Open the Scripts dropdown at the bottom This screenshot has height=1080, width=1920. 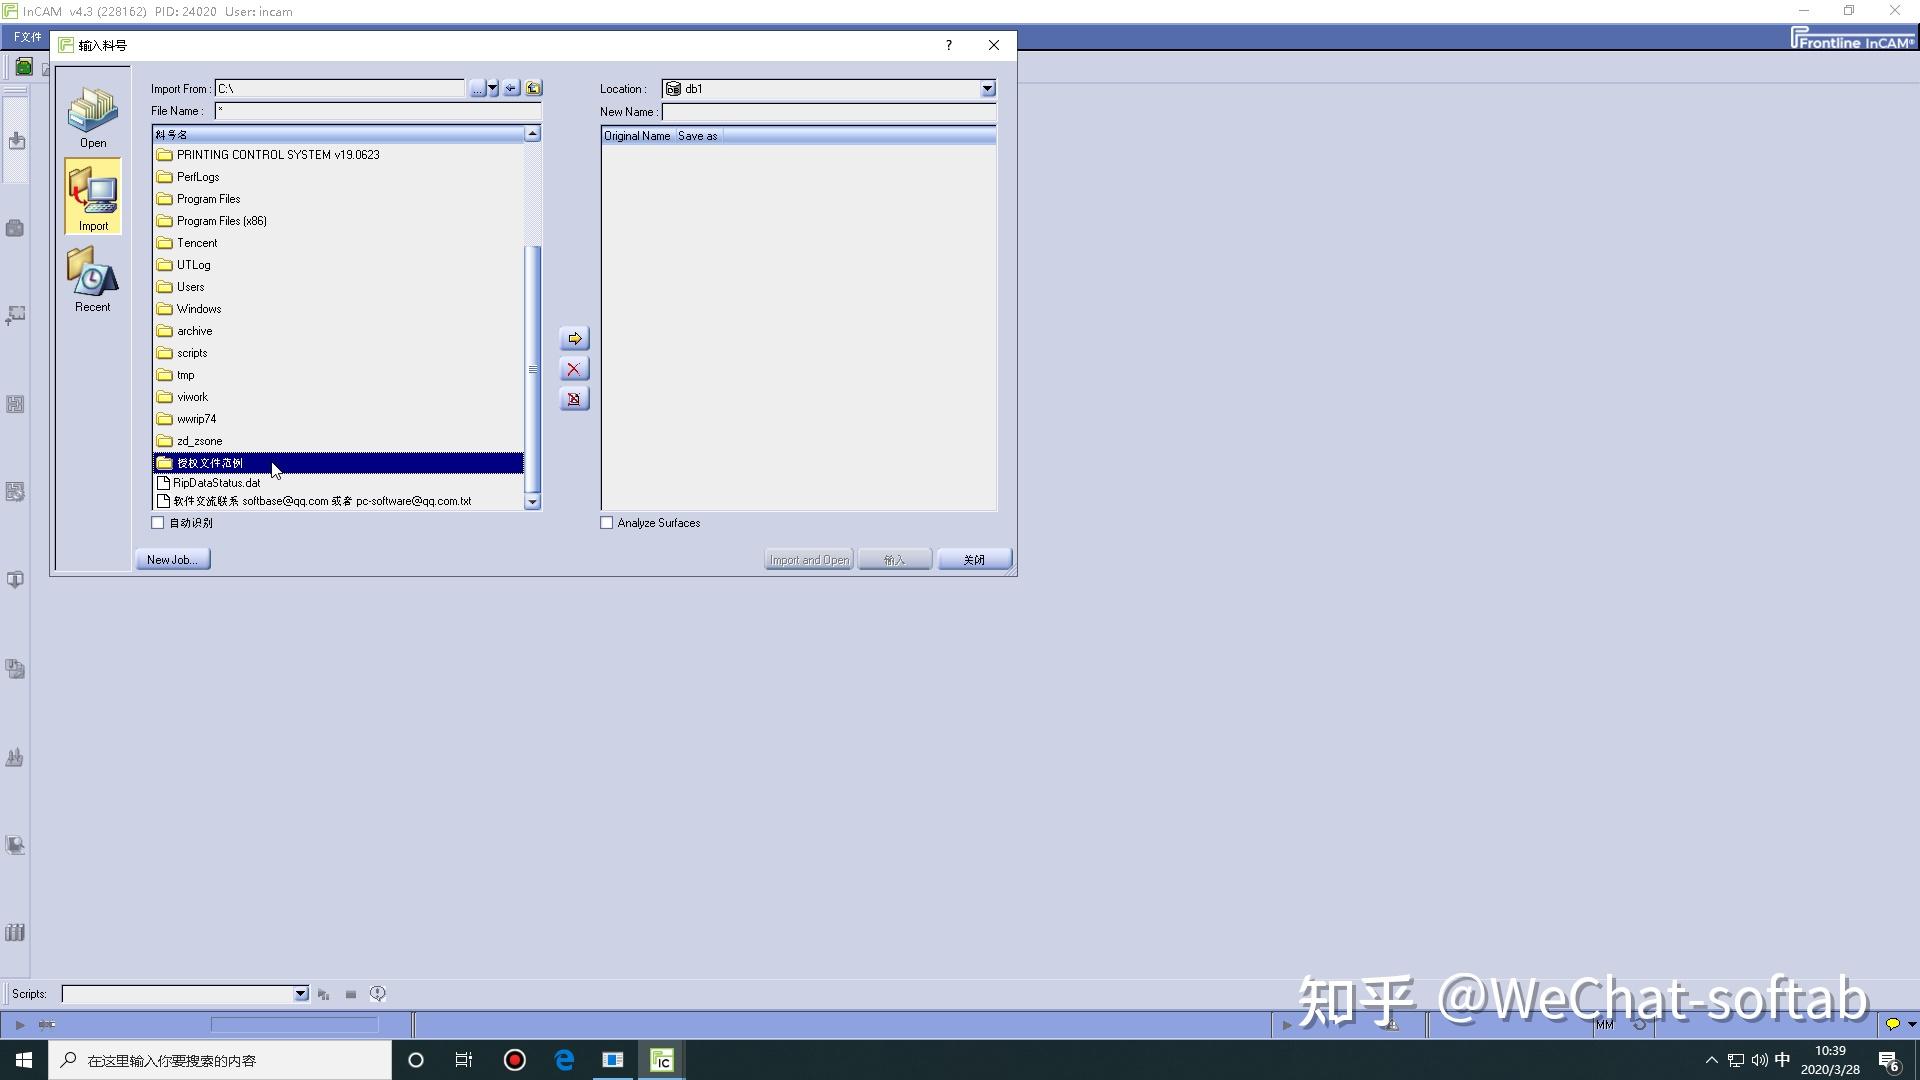coord(299,993)
